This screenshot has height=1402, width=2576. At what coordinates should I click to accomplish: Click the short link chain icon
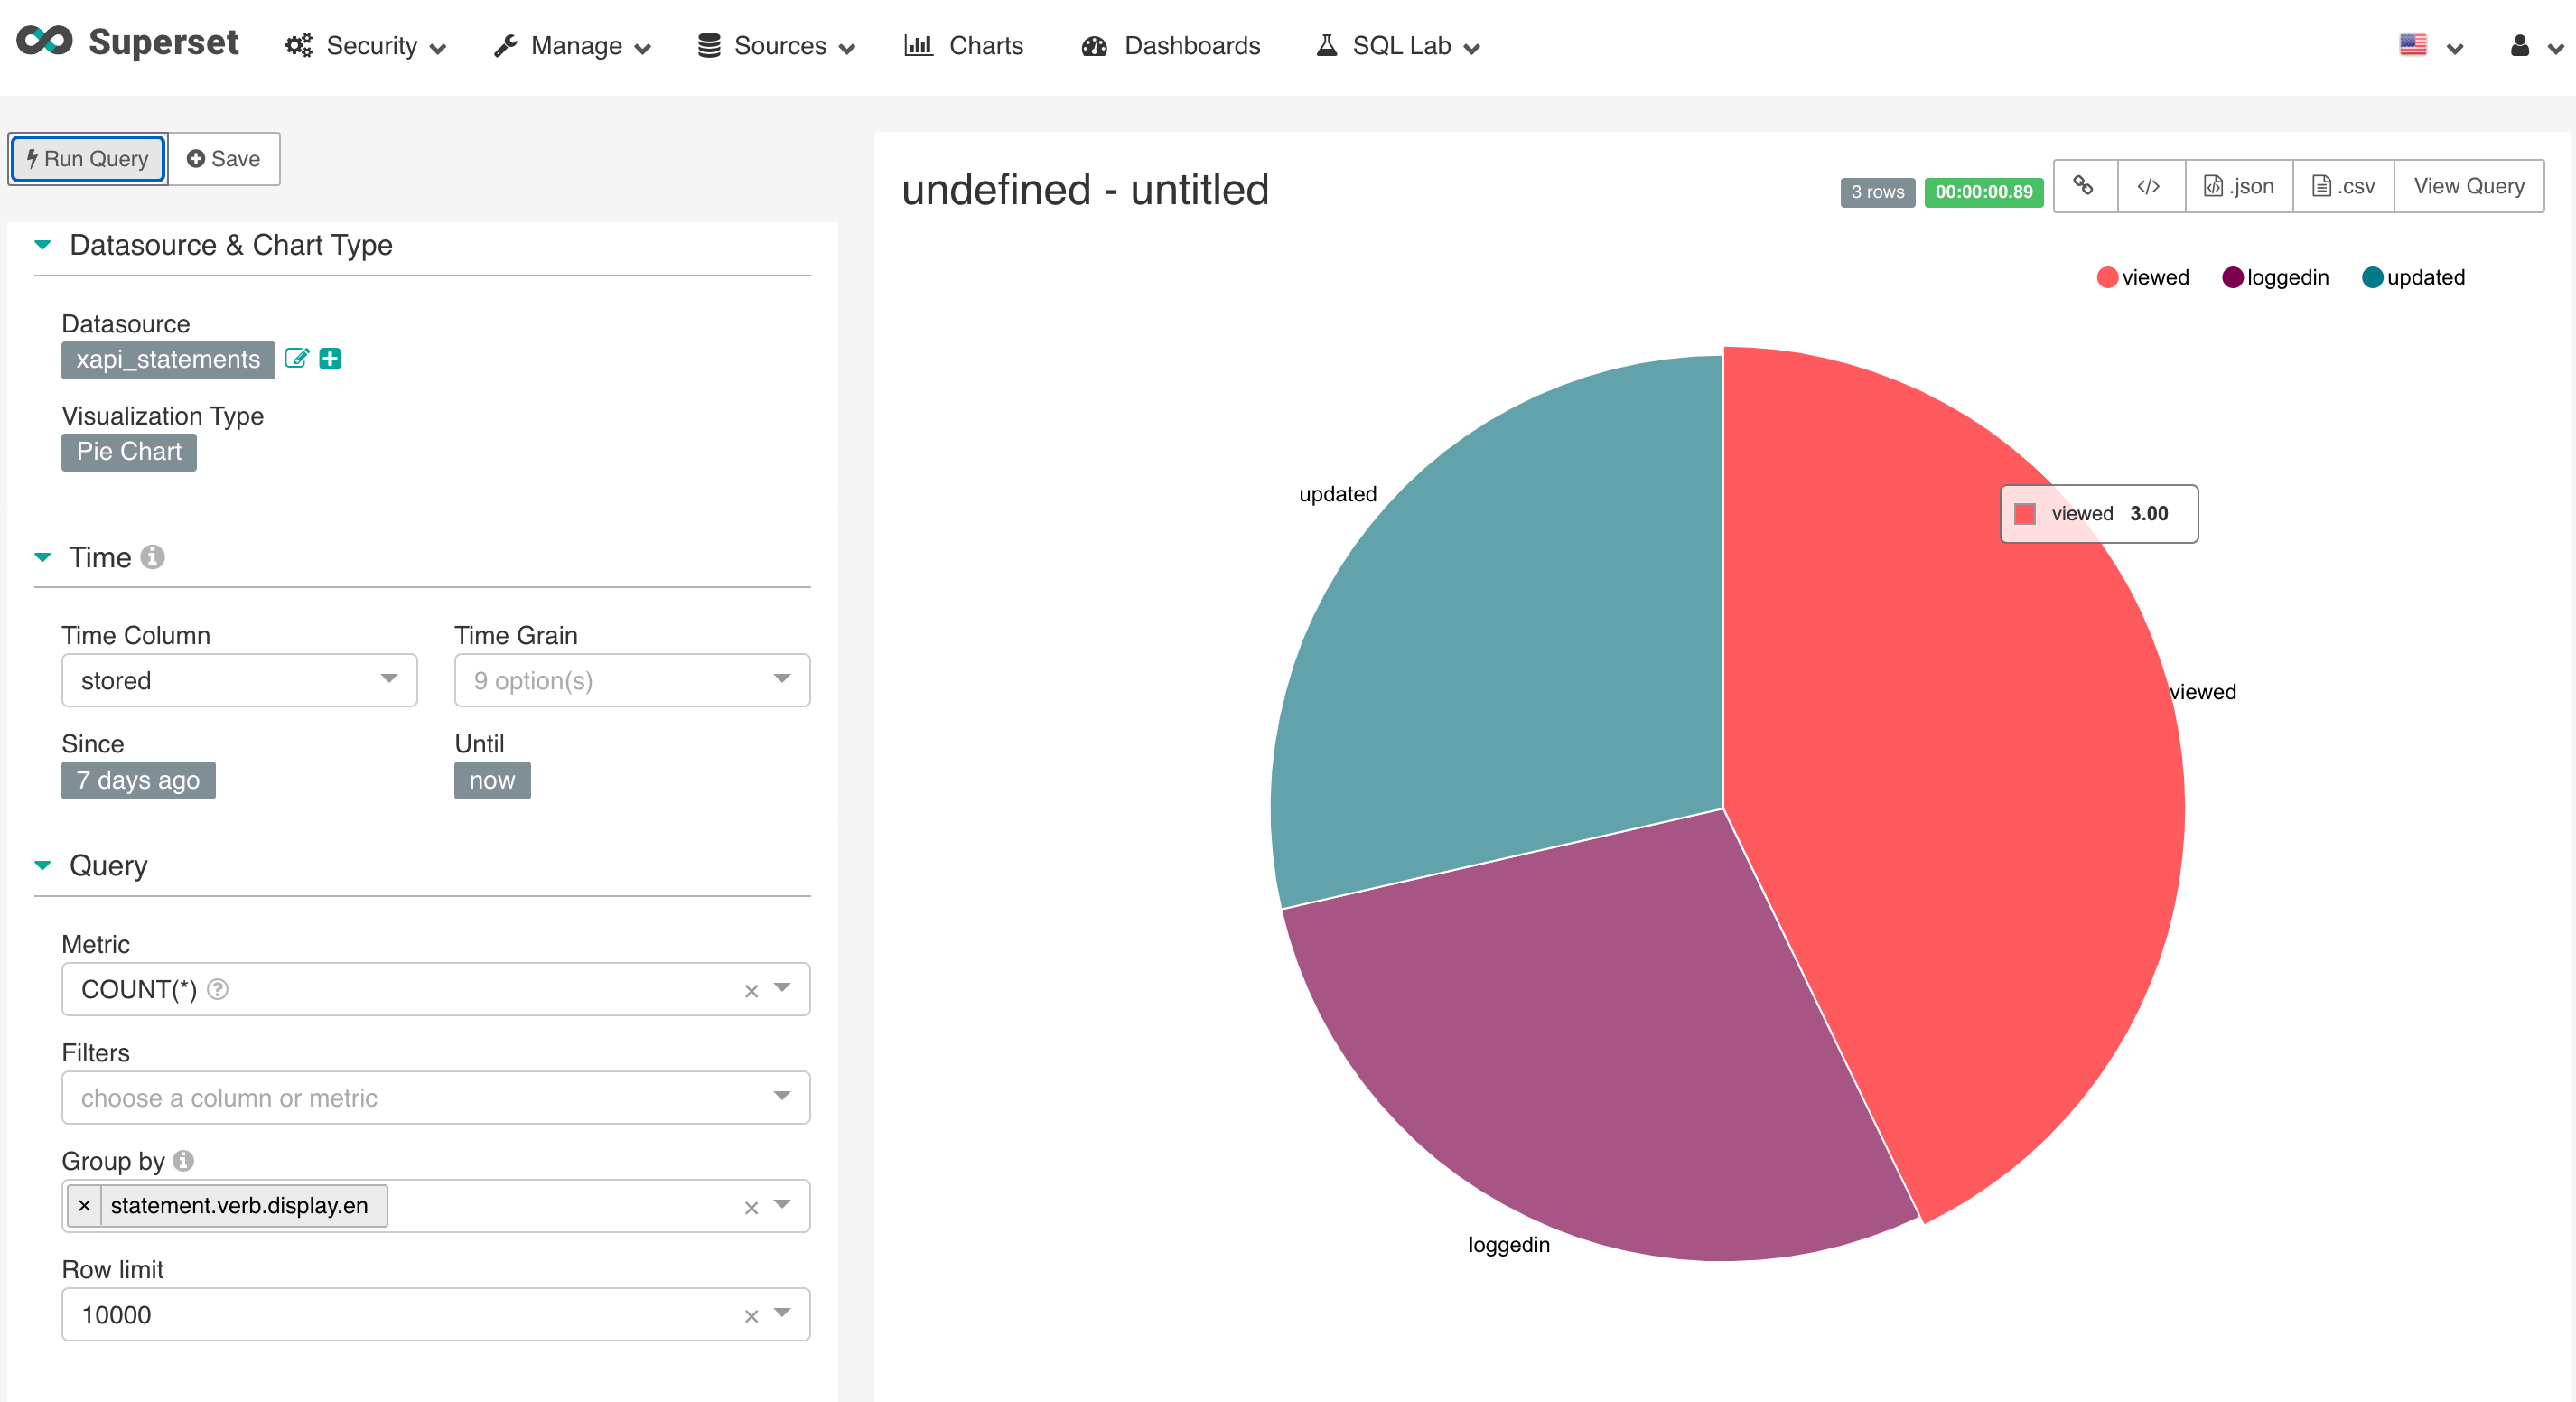[x=2083, y=186]
